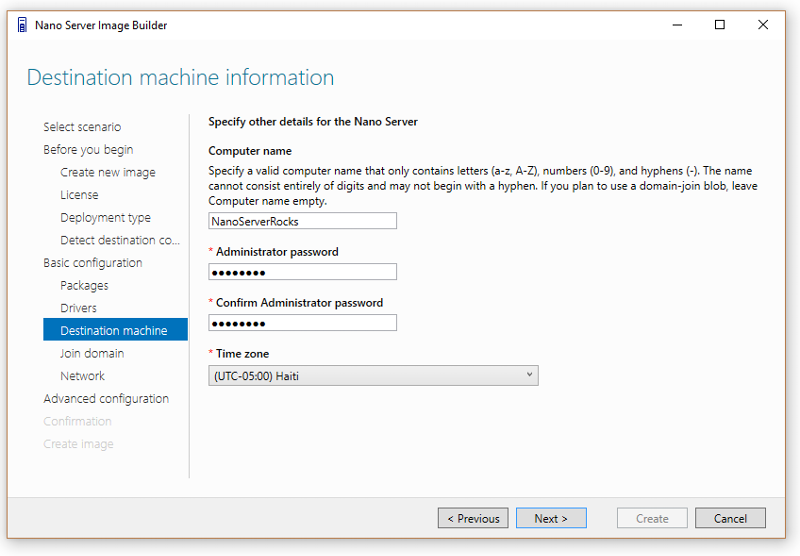Click the Nano Server Image Builder app icon

(x=21, y=24)
